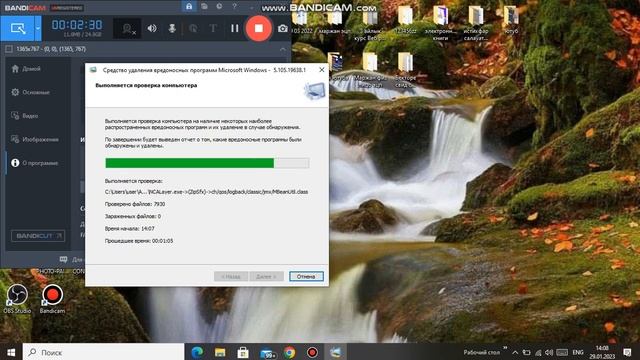Switch the ENG input language
The height and width of the screenshot is (360, 640).
578,352
